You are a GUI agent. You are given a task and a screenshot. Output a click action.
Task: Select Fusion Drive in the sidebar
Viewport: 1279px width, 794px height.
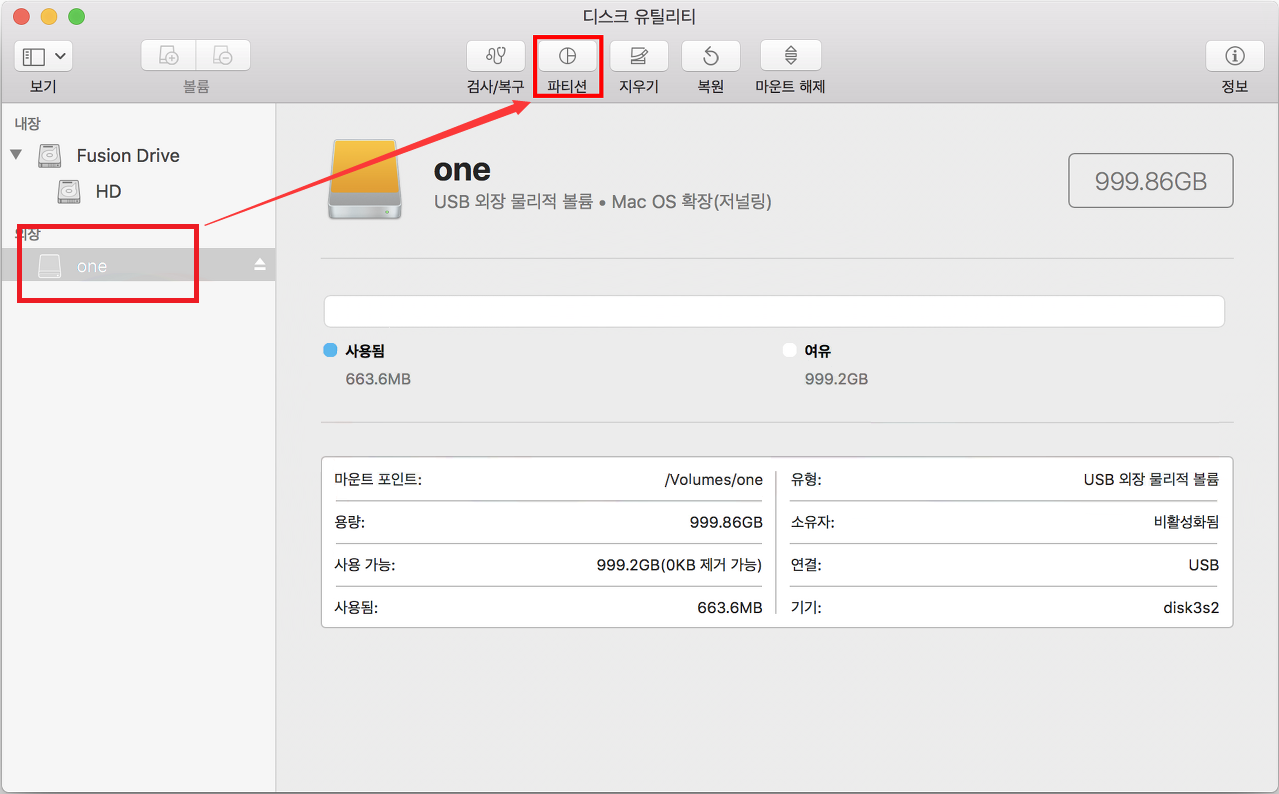128,156
